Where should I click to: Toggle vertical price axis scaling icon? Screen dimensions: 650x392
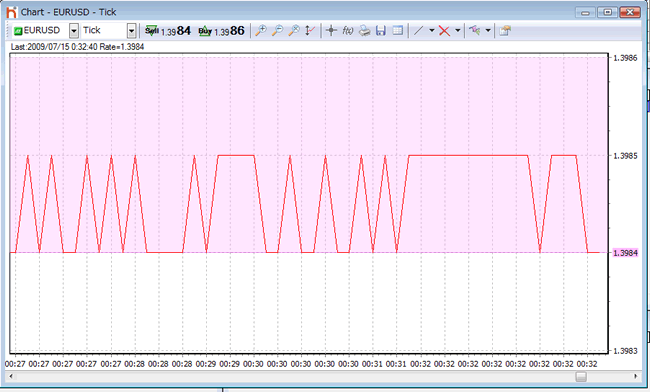310,30
